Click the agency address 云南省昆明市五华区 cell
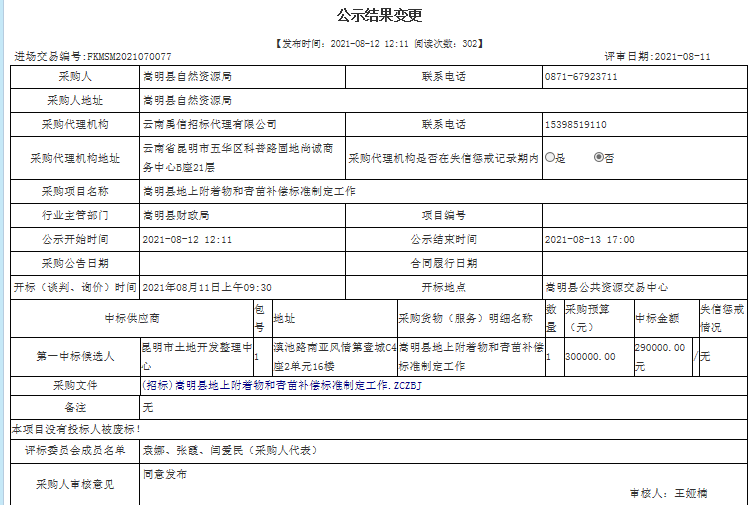 tap(242, 158)
